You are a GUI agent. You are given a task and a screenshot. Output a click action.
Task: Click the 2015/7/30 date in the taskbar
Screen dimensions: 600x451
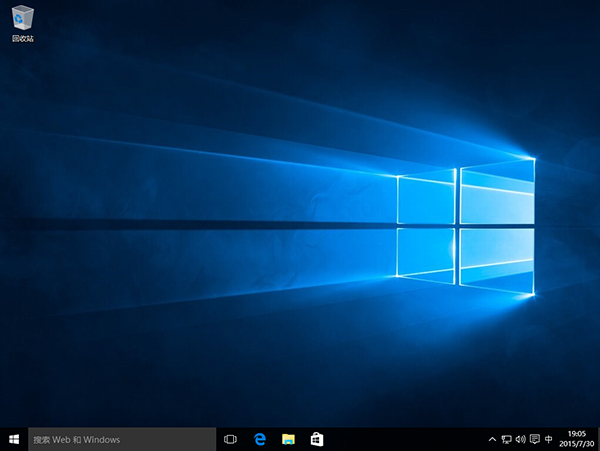point(577,444)
